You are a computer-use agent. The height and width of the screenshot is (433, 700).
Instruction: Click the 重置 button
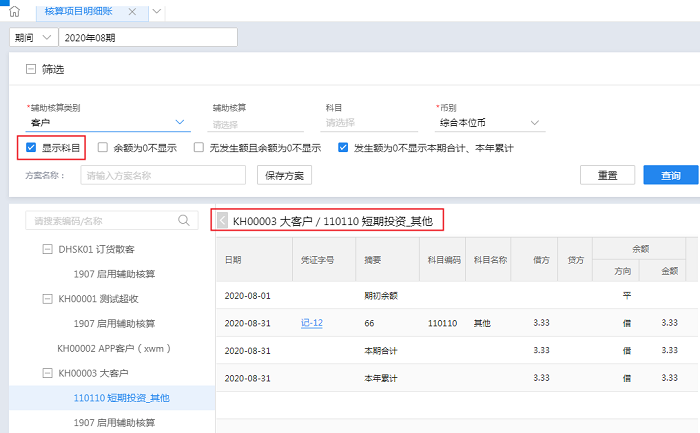tap(607, 175)
